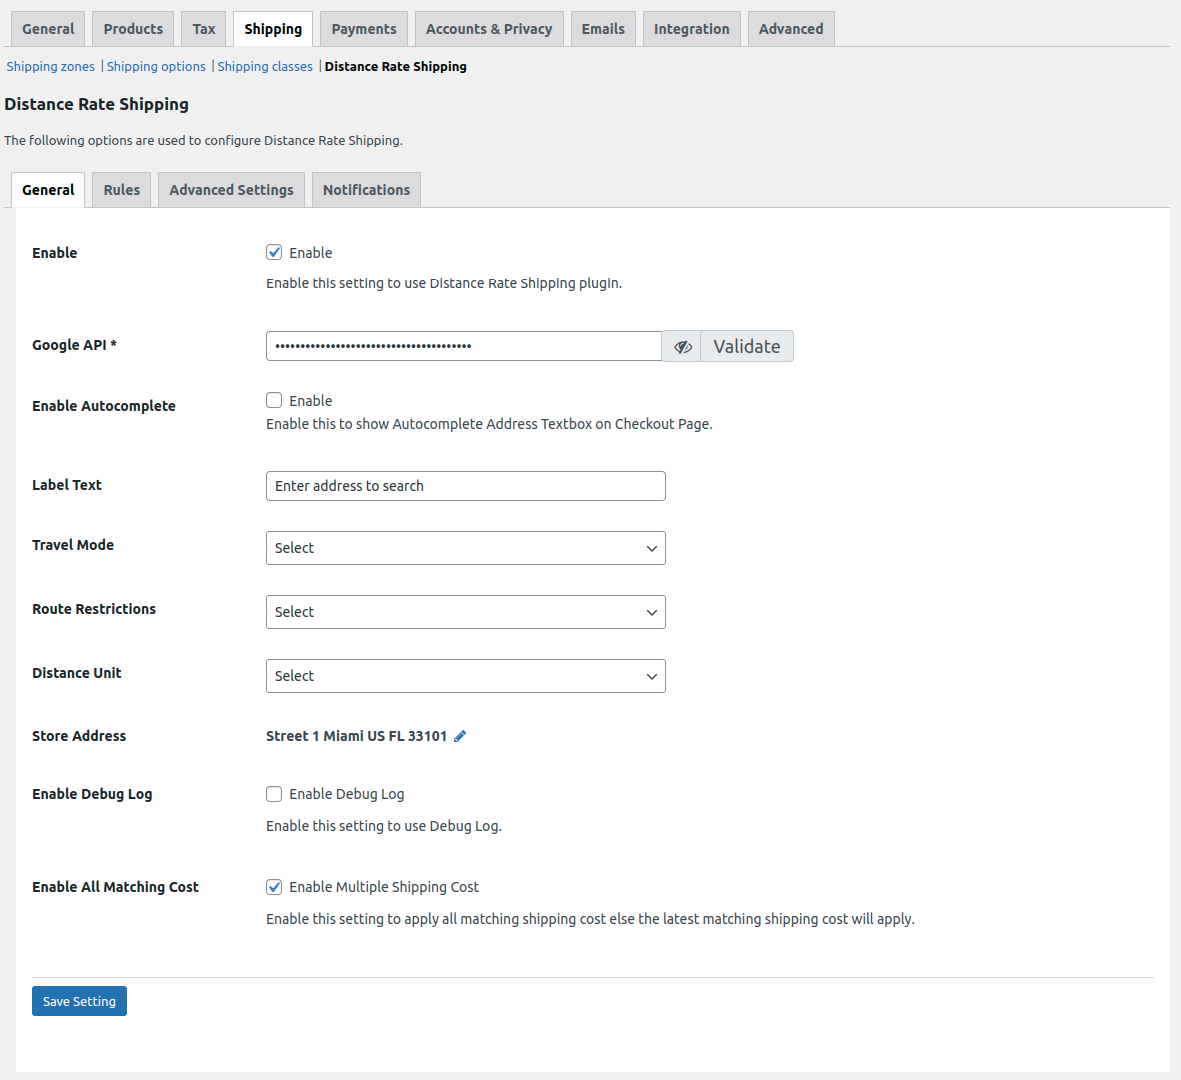Image resolution: width=1181 pixels, height=1080 pixels.
Task: Open the Payments tab
Action: pyautogui.click(x=364, y=29)
